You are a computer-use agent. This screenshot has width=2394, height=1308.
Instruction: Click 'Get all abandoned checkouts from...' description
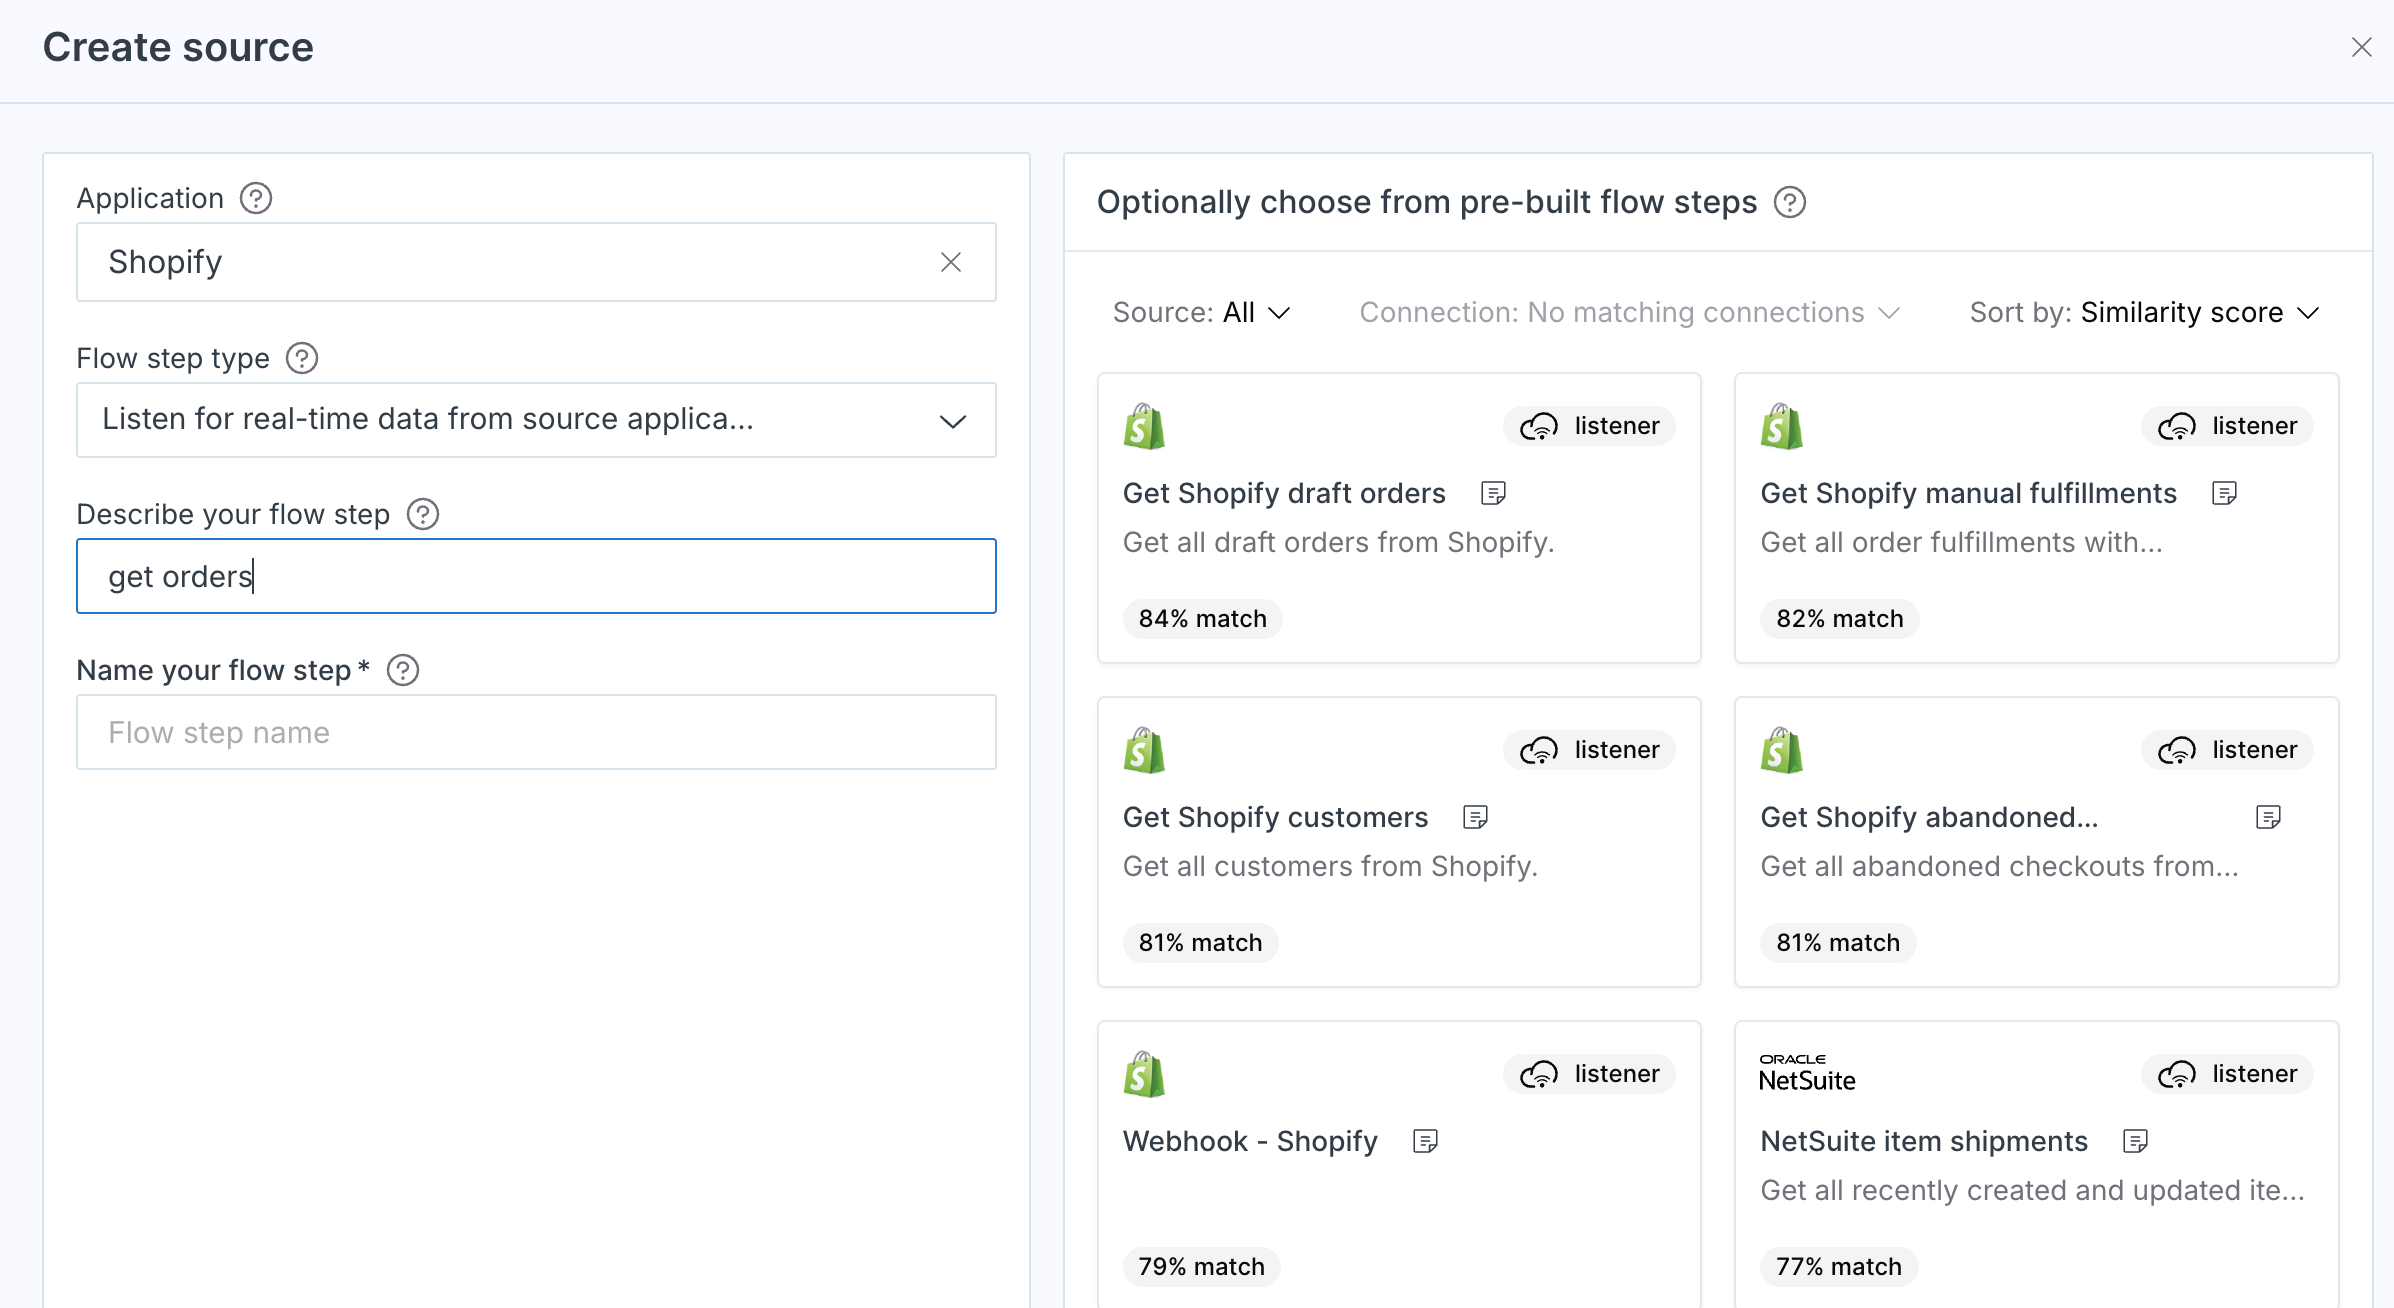1999,866
